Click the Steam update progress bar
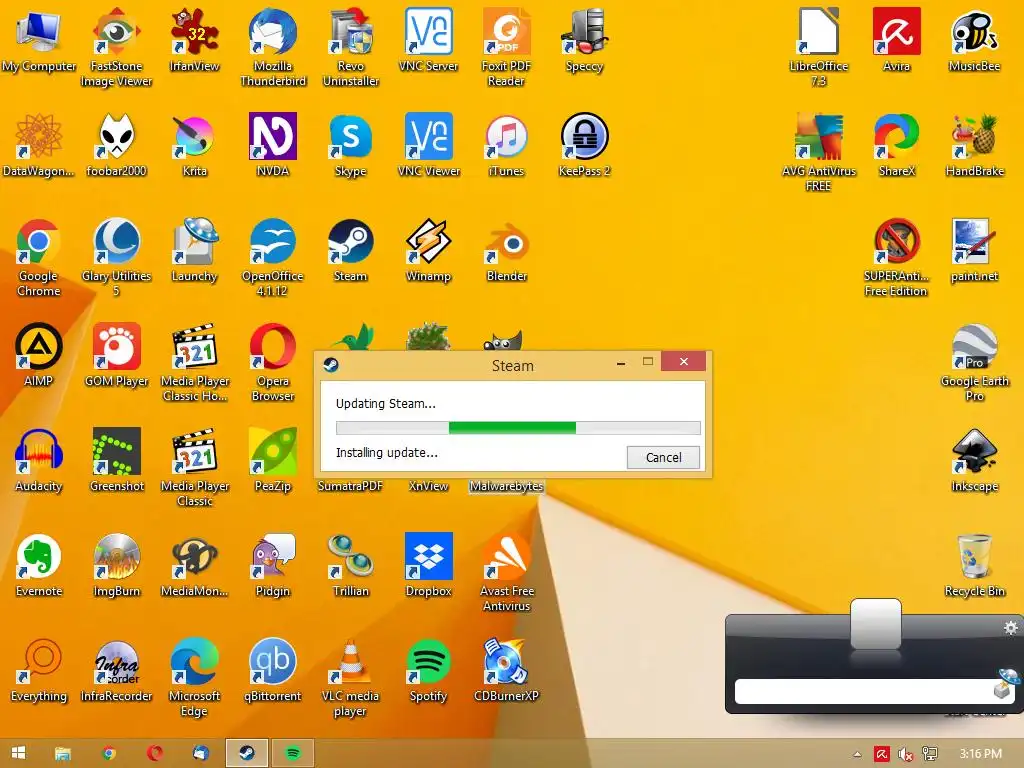 point(518,428)
